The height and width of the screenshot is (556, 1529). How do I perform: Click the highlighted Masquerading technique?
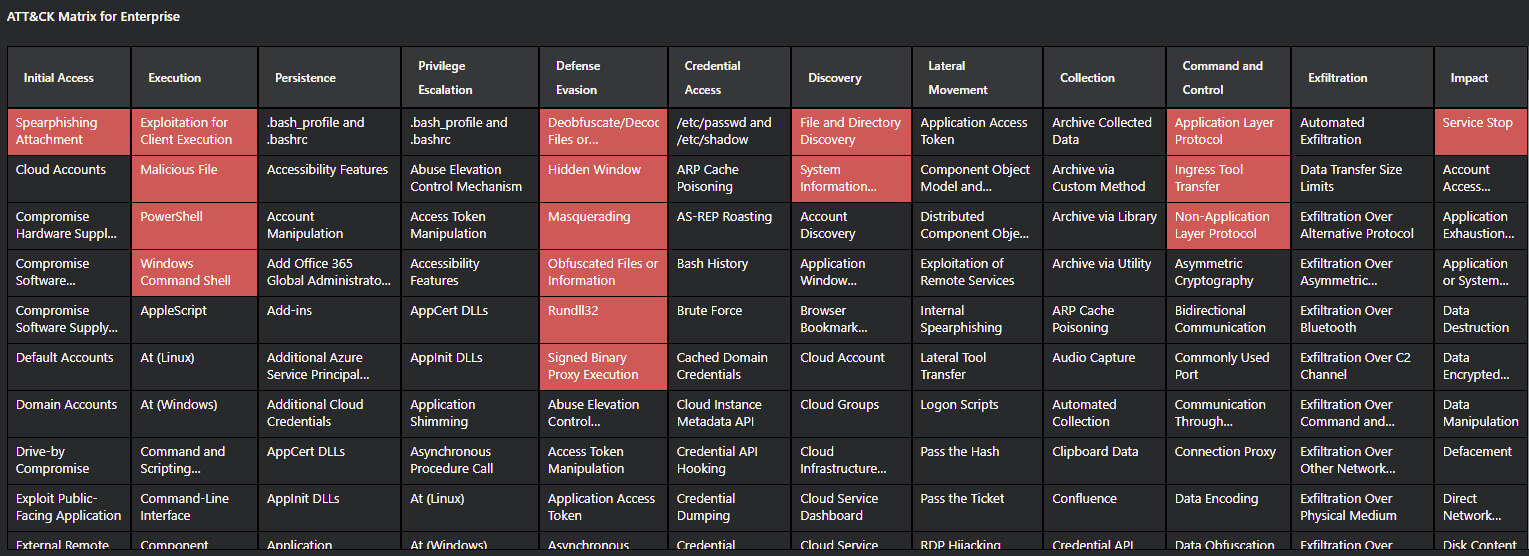click(x=604, y=226)
